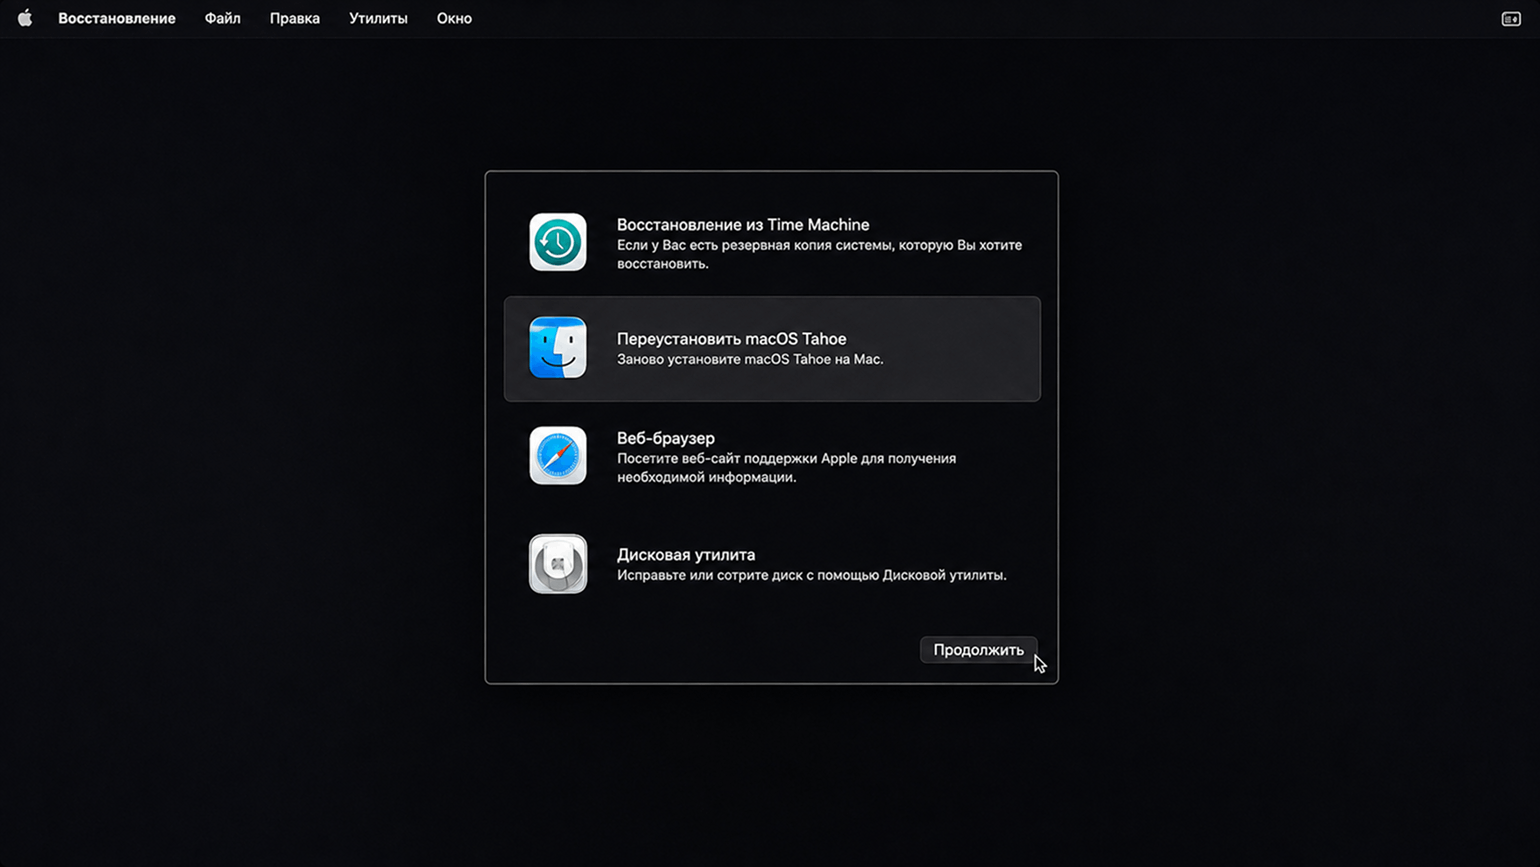Click the Disk Utility icon
The image size is (1540, 867).
(x=558, y=564)
